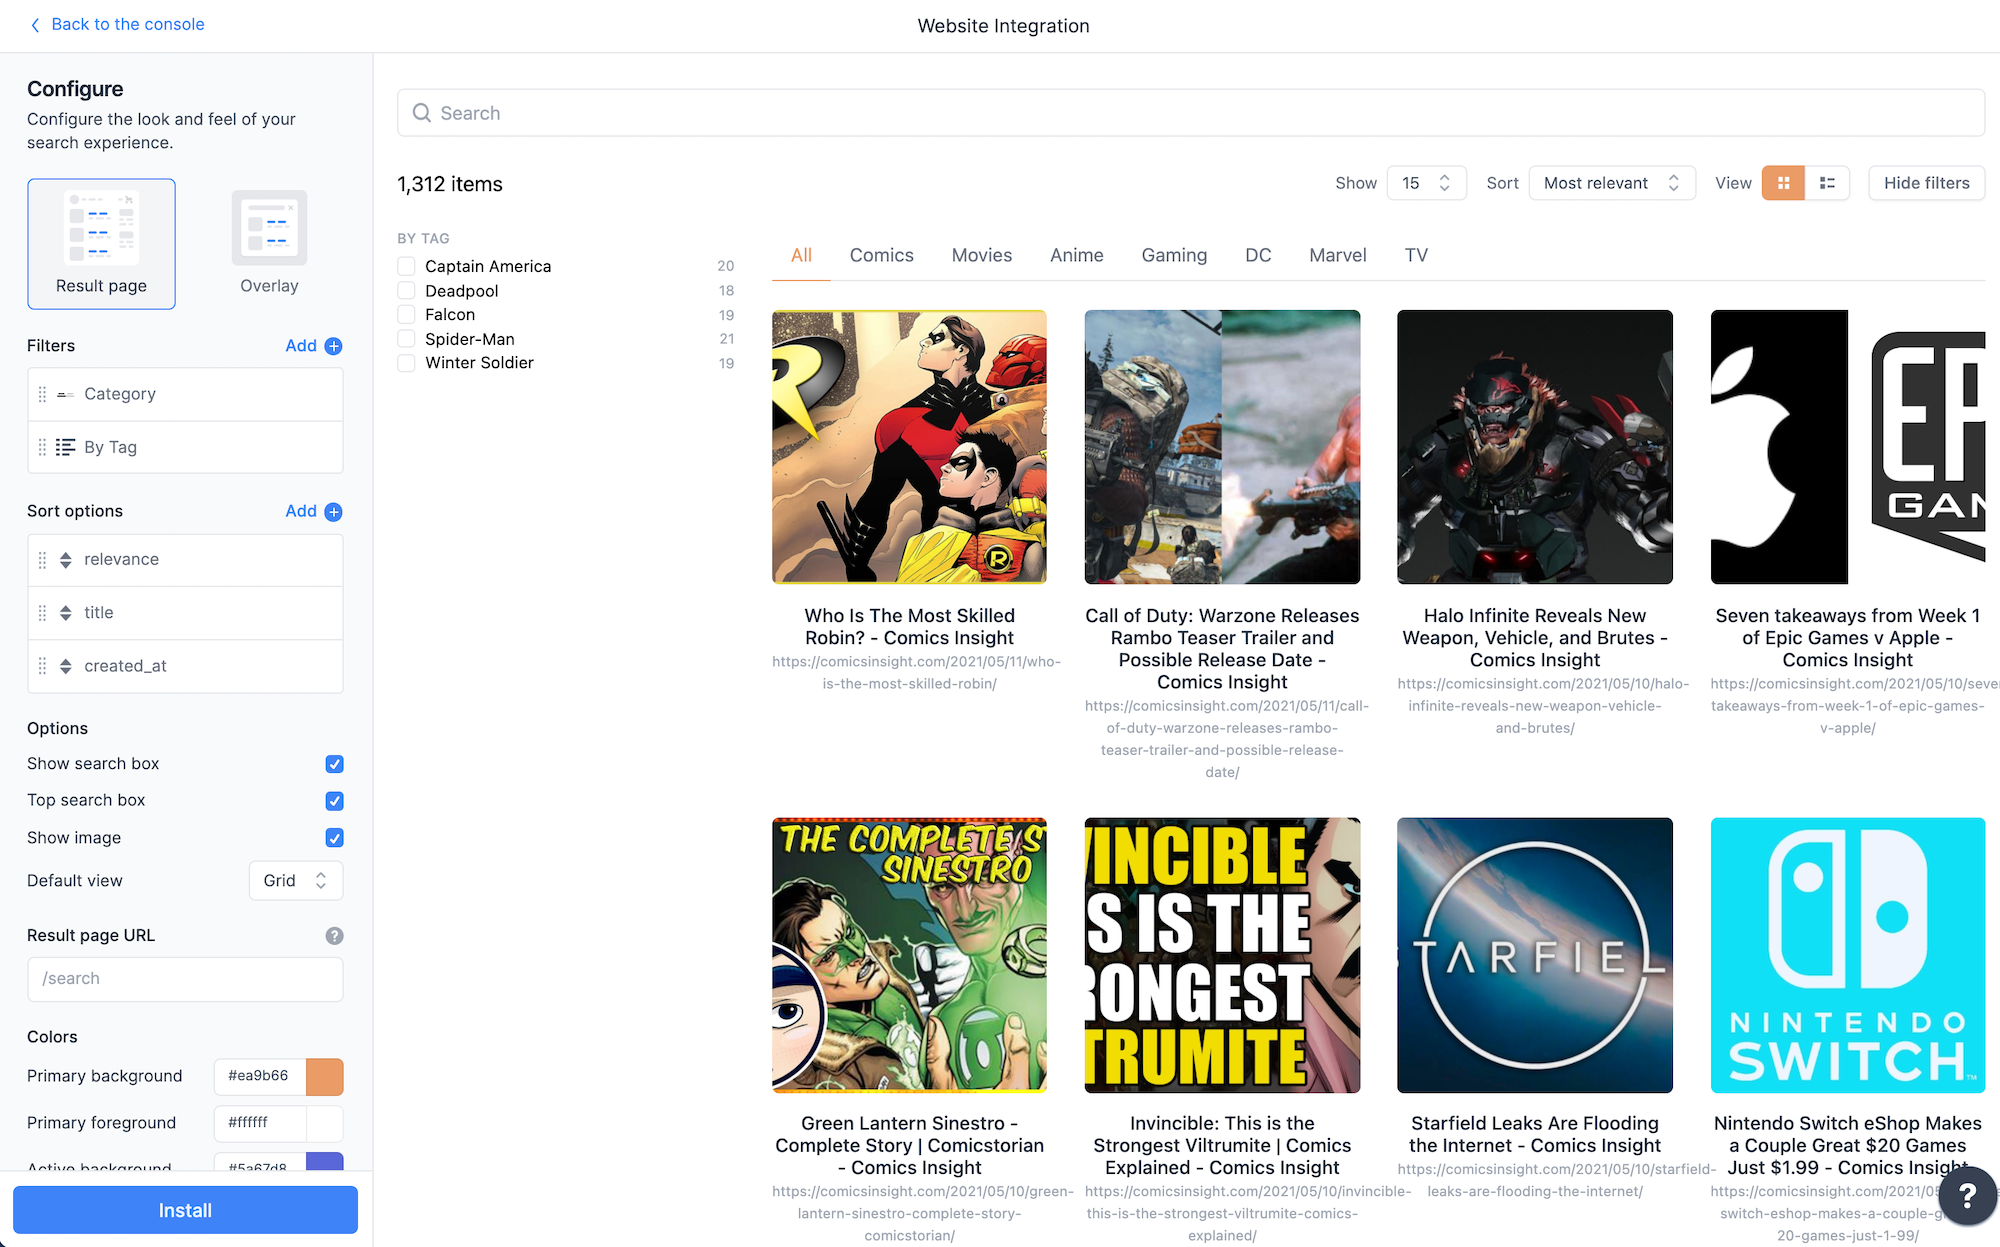2000x1247 pixels.
Task: Open Halo Infinite Reveals New Weapon title
Action: point(1534,638)
